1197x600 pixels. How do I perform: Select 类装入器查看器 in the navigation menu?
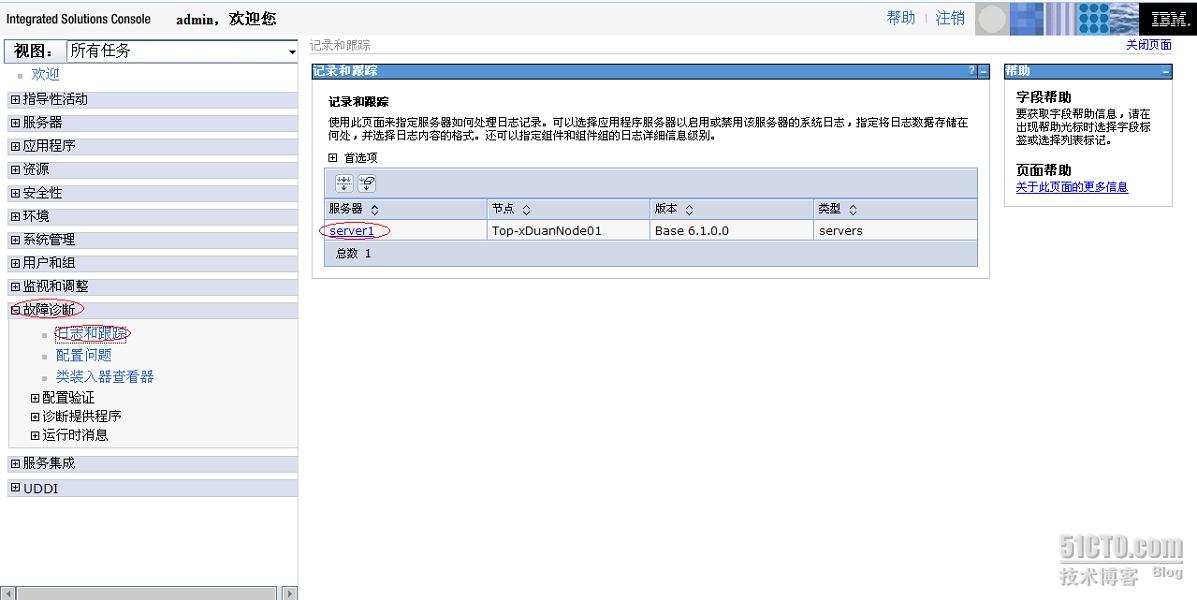point(106,376)
